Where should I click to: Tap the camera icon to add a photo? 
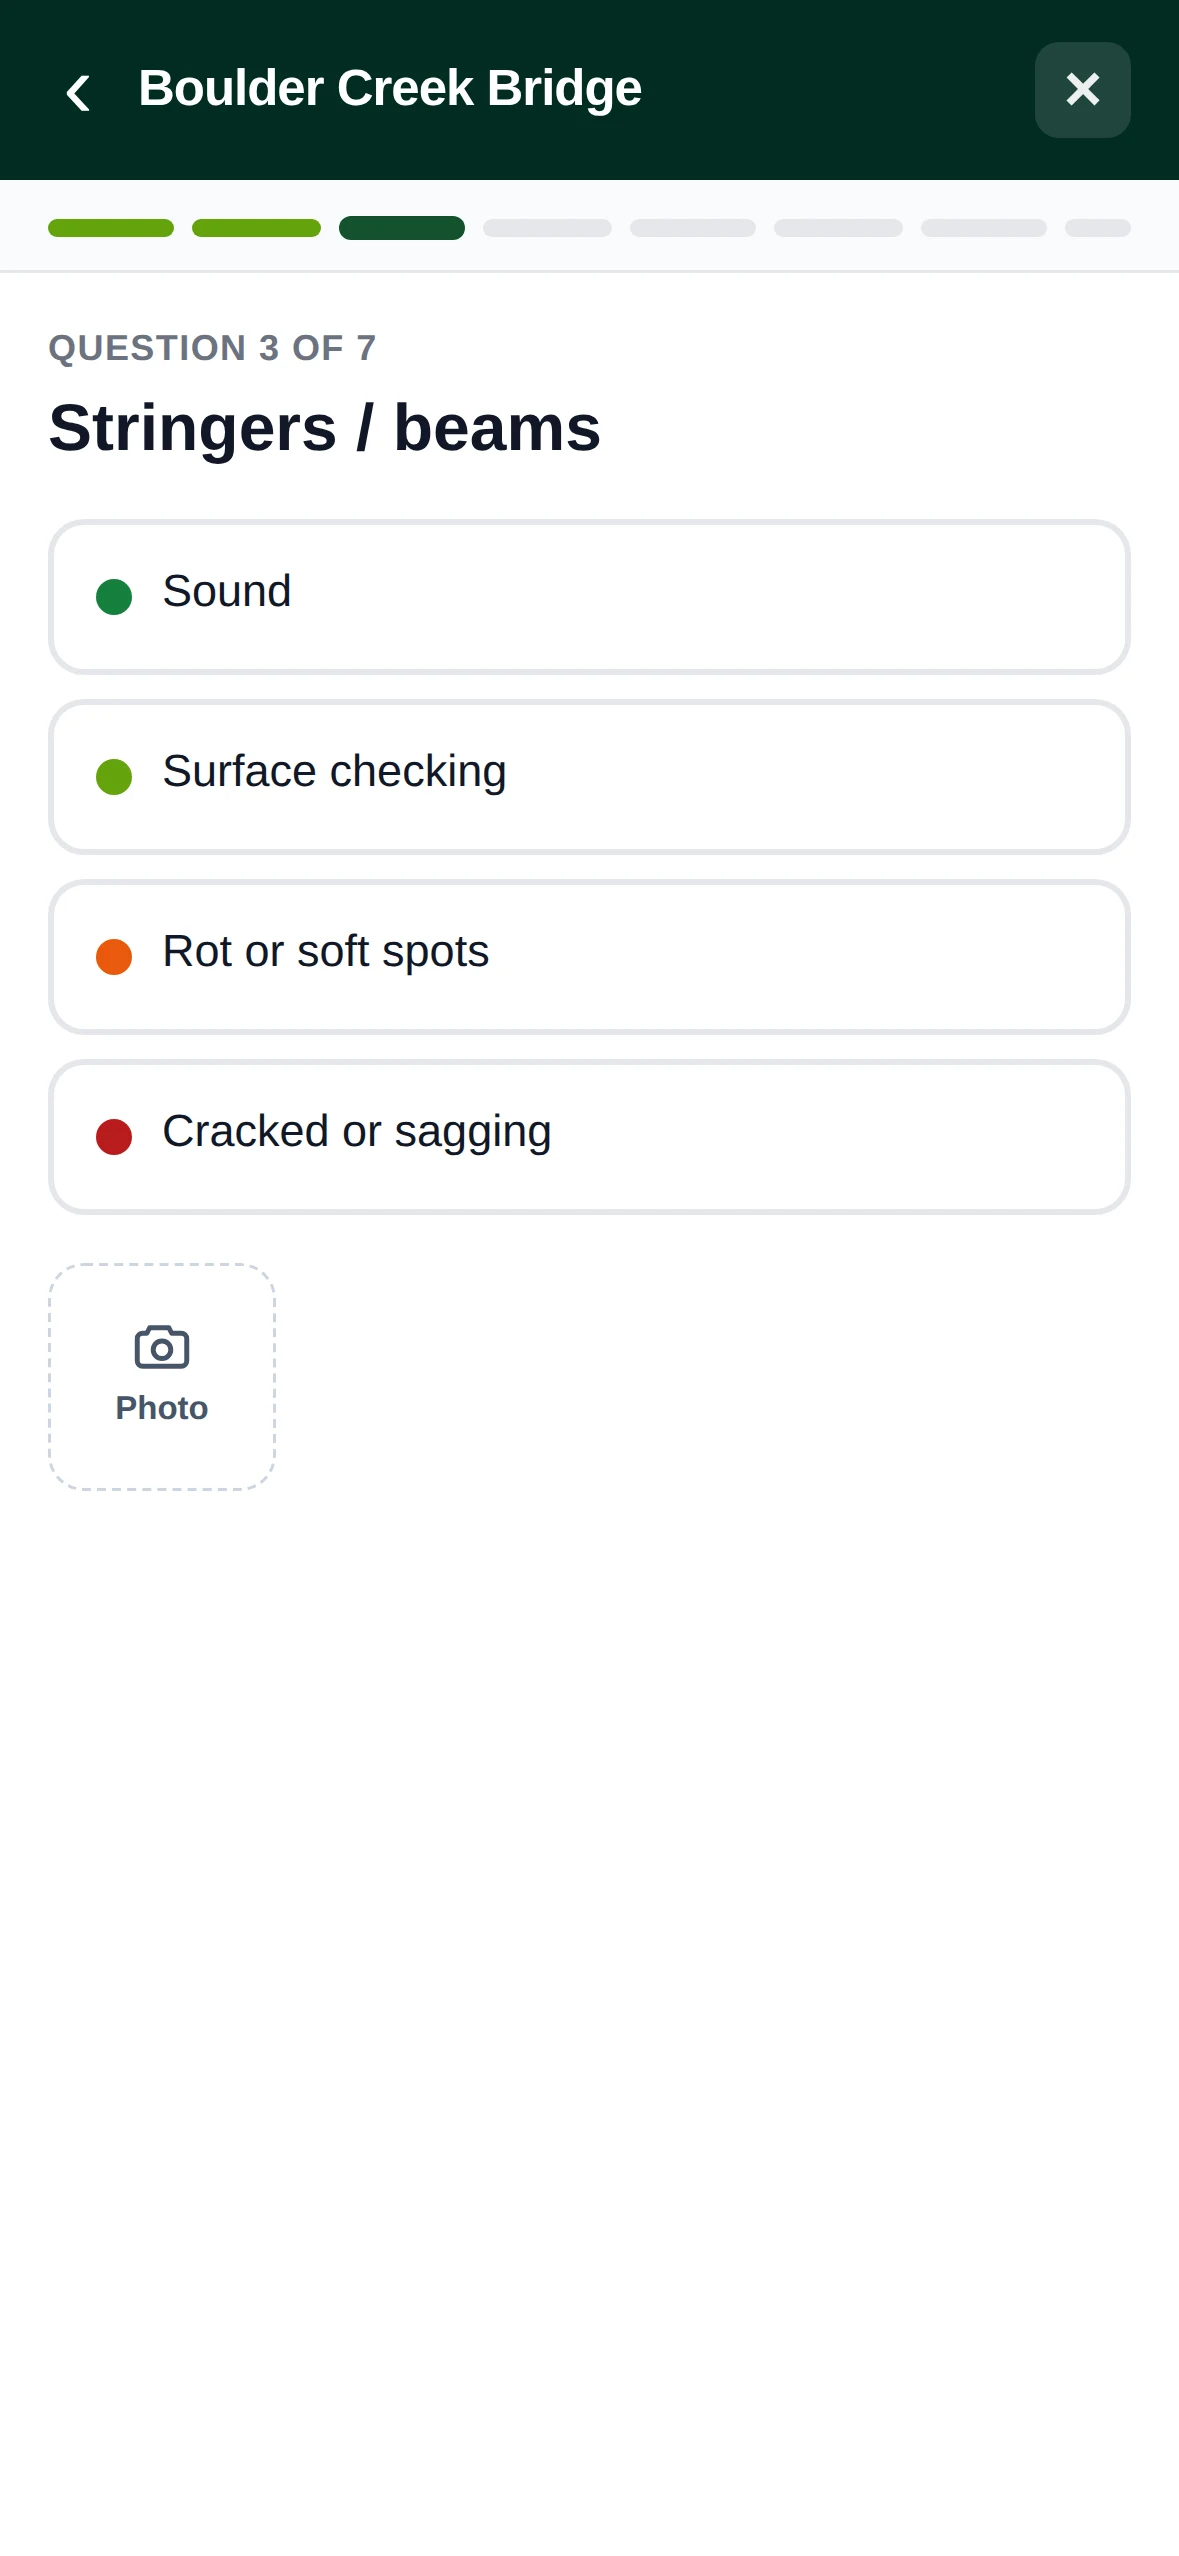pos(162,1347)
